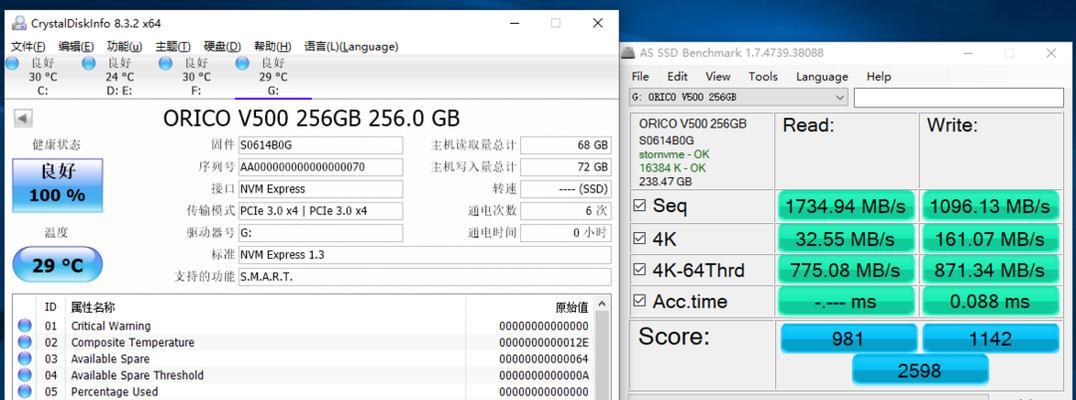
Task: Click the empty text box beside drive dropdown
Action: pos(957,97)
